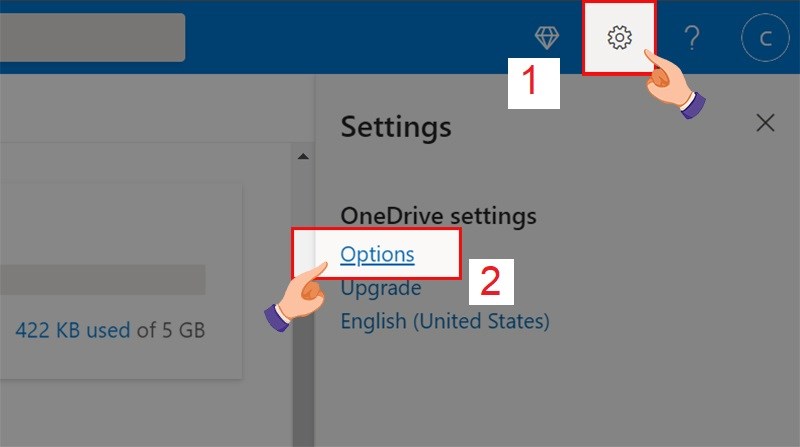800x447 pixels.
Task: Close the Settings panel with the X
Action: pos(765,123)
